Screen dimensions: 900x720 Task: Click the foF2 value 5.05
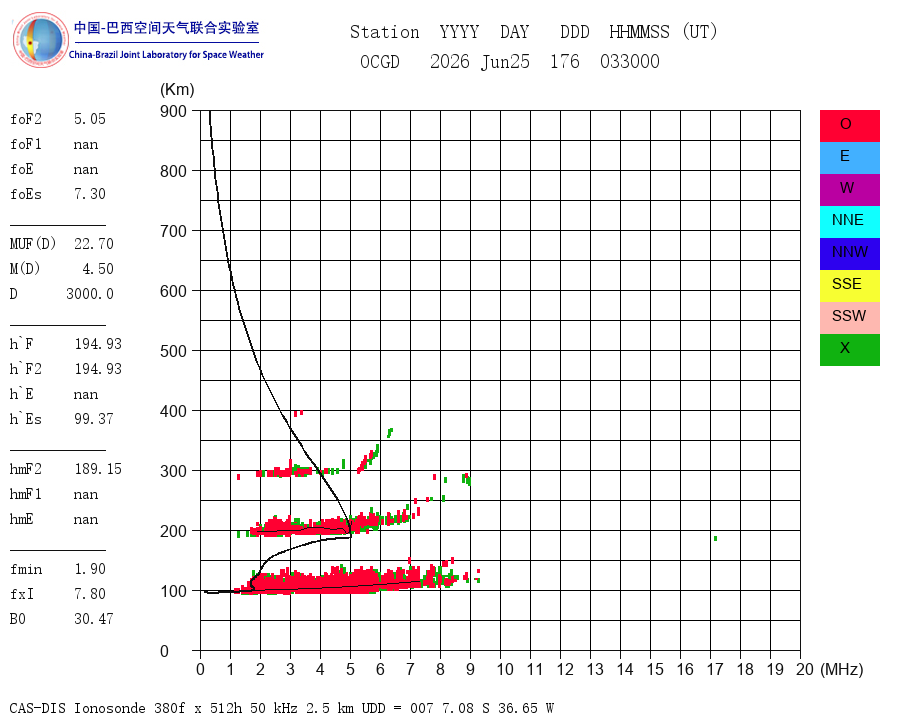[90, 119]
